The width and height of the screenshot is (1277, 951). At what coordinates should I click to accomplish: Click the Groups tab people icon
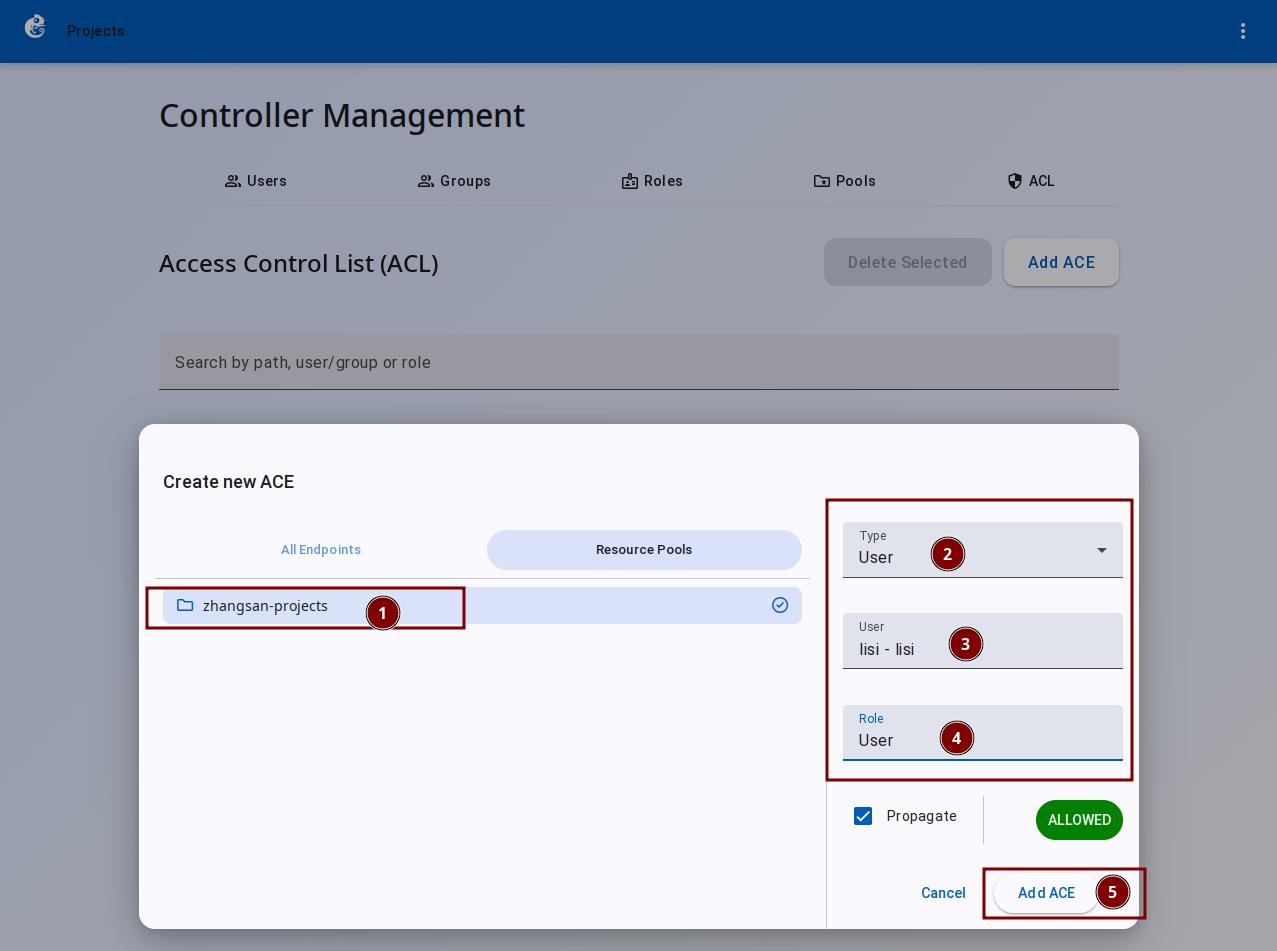coord(426,181)
